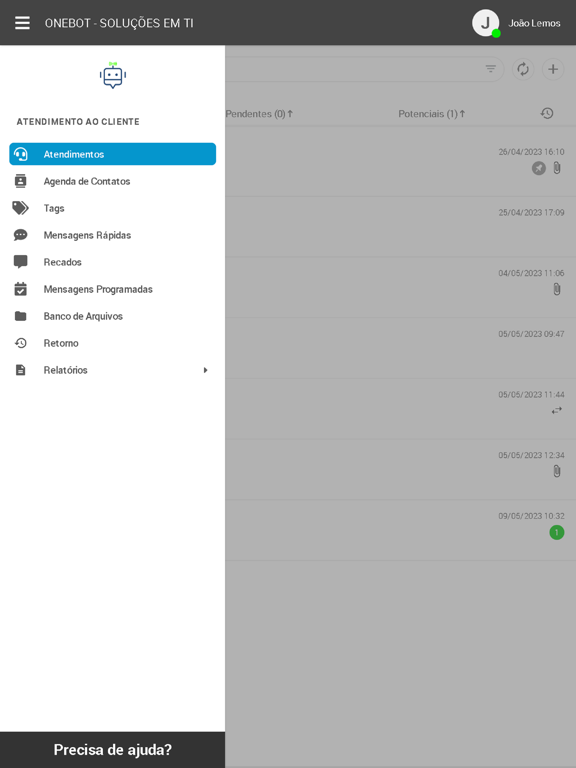This screenshot has width=576, height=768.
Task: Select the 05/05/2023 11:44 timestamp
Action: click(x=531, y=394)
